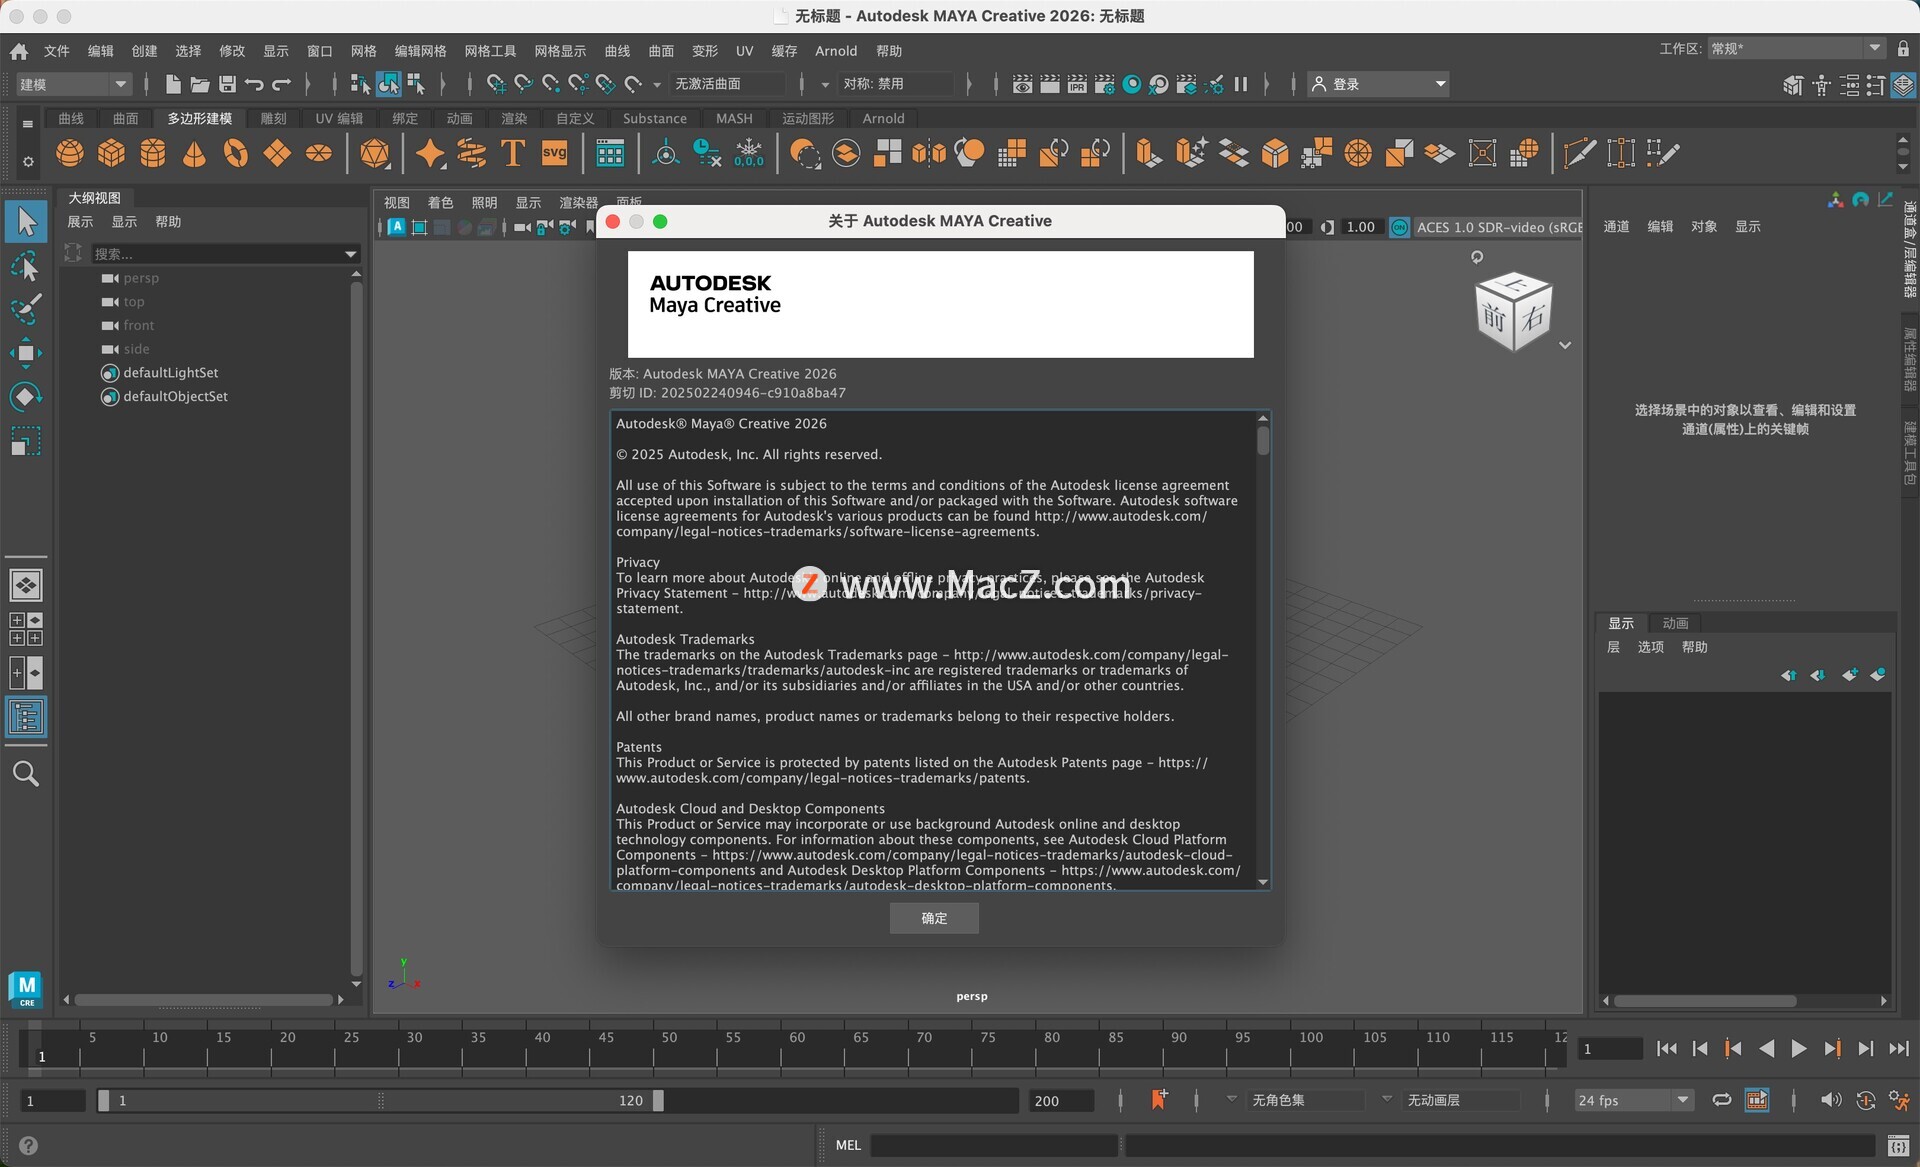1920x1167 pixels.
Task: Pick the Move tool
Action: point(26,353)
